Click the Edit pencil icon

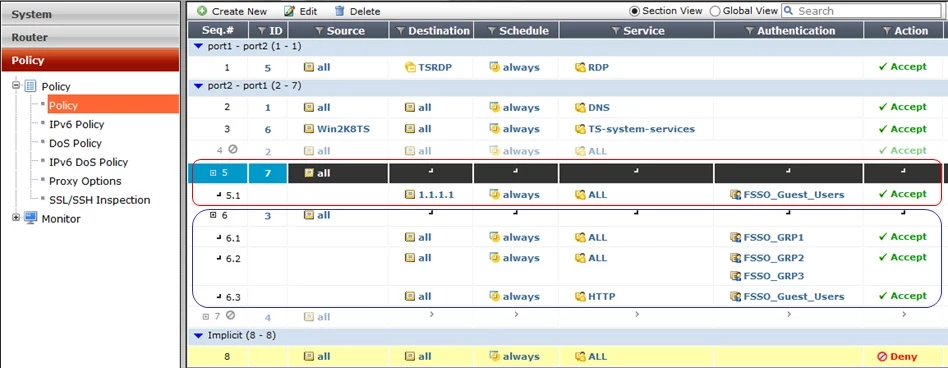[x=290, y=11]
